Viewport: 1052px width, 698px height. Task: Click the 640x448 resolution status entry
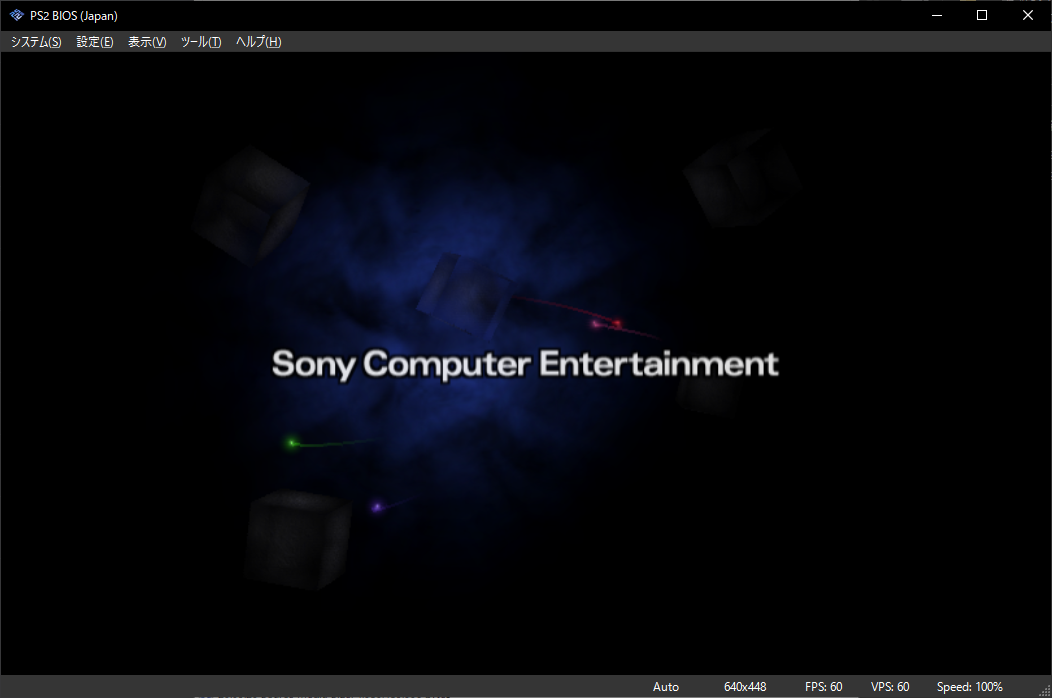(745, 687)
